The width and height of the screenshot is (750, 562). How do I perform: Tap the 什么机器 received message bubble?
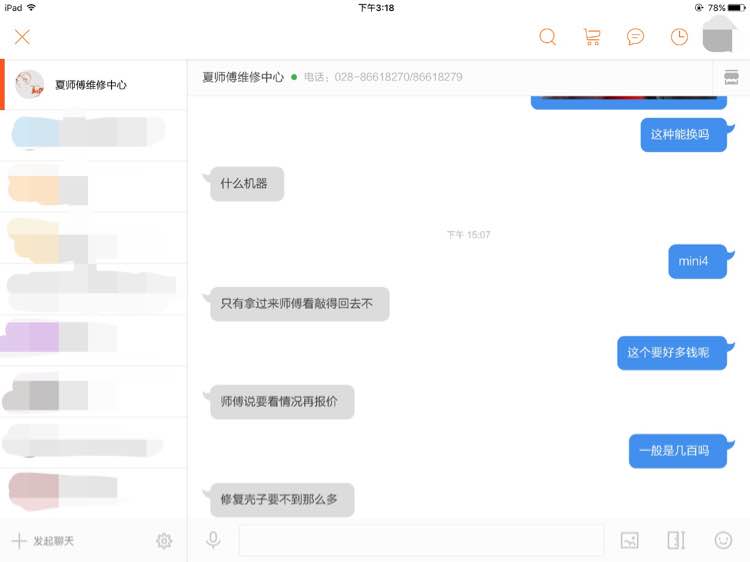pos(247,184)
